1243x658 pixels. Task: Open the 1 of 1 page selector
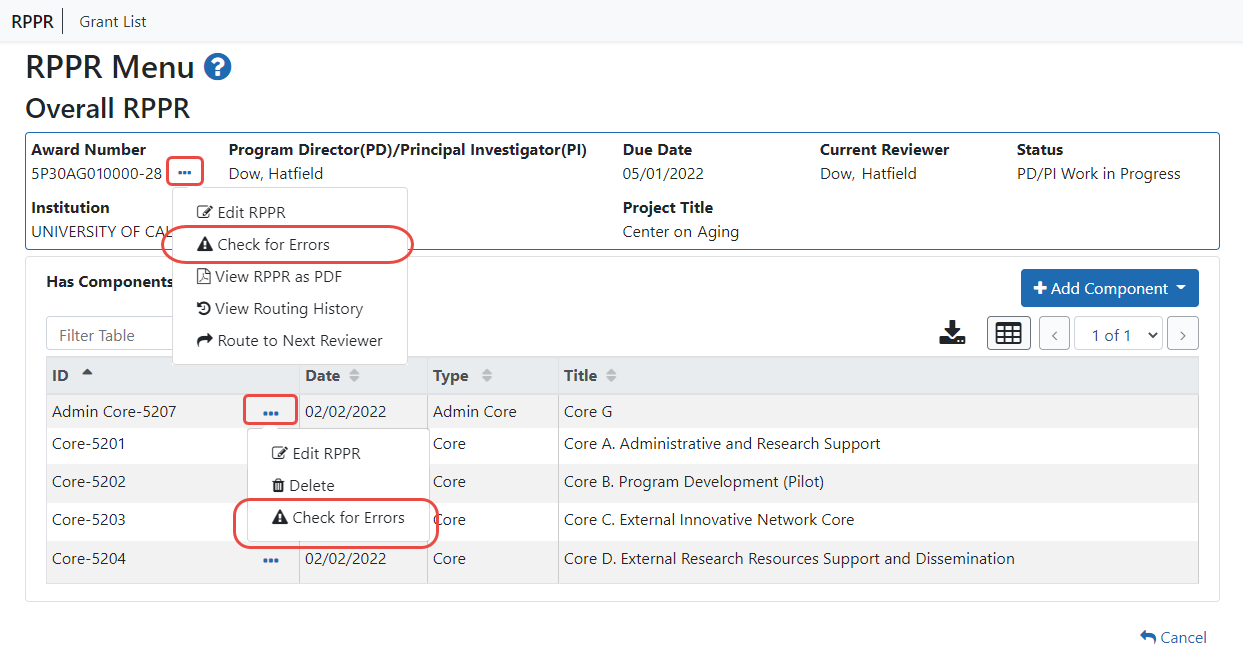pyautogui.click(x=1118, y=335)
